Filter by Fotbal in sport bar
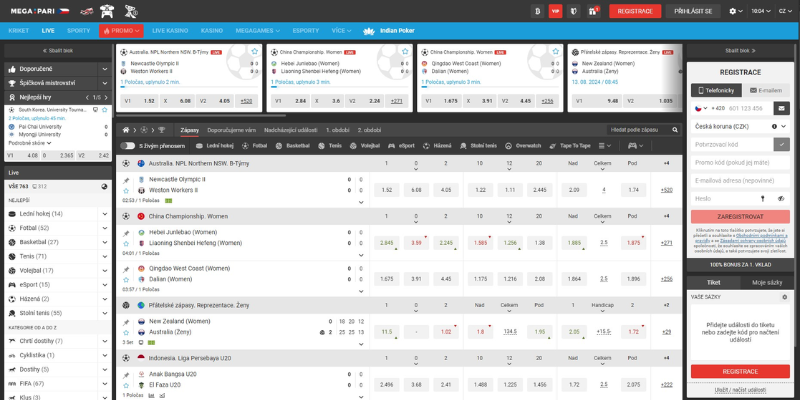Screen dimensions: 800x400 pos(255,146)
